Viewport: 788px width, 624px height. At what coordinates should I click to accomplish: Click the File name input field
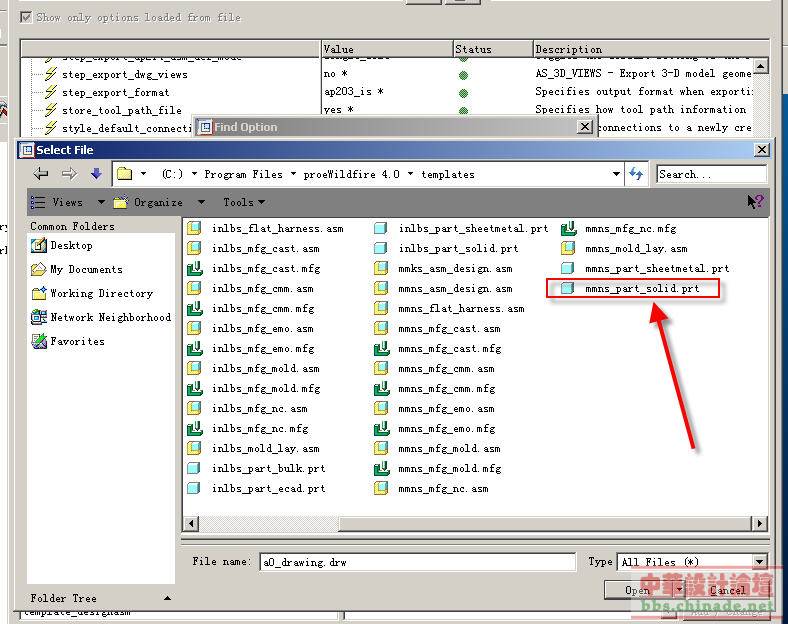point(416,562)
